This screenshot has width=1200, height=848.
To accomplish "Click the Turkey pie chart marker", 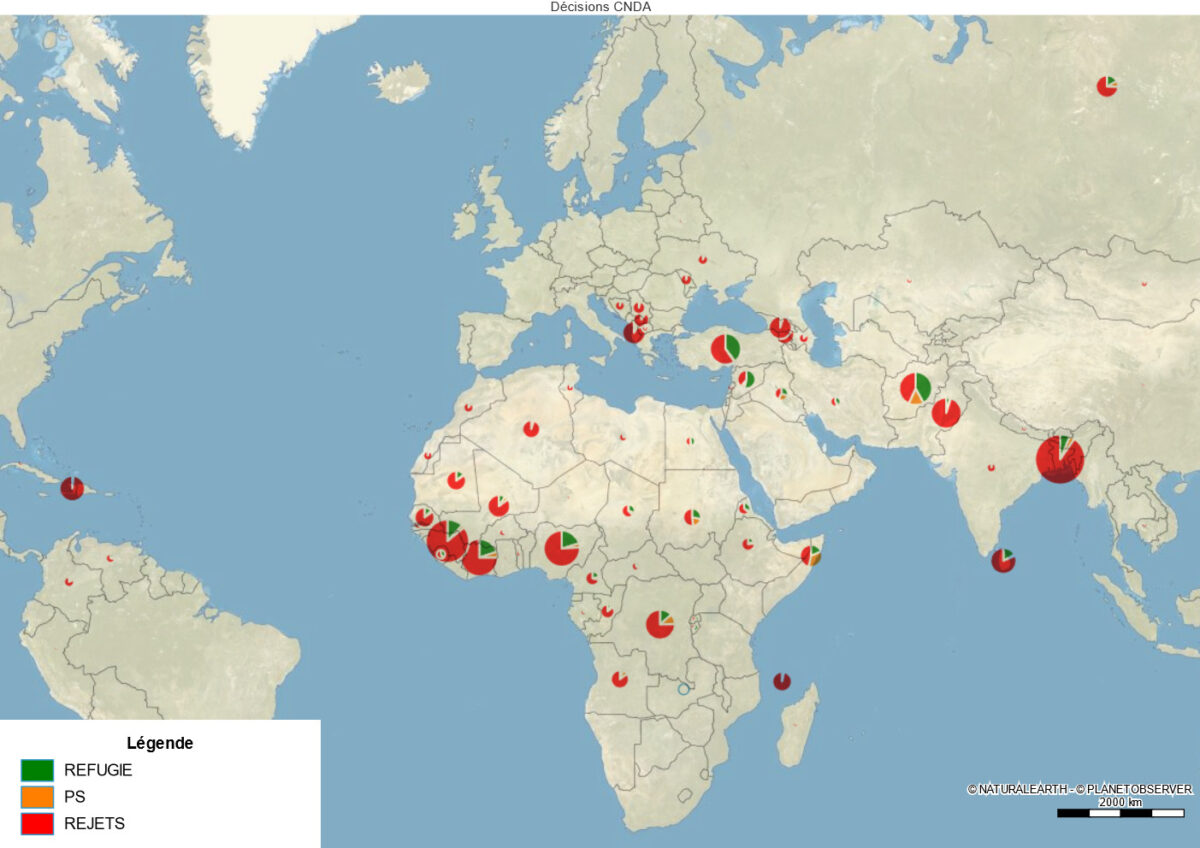I will coord(725,349).
